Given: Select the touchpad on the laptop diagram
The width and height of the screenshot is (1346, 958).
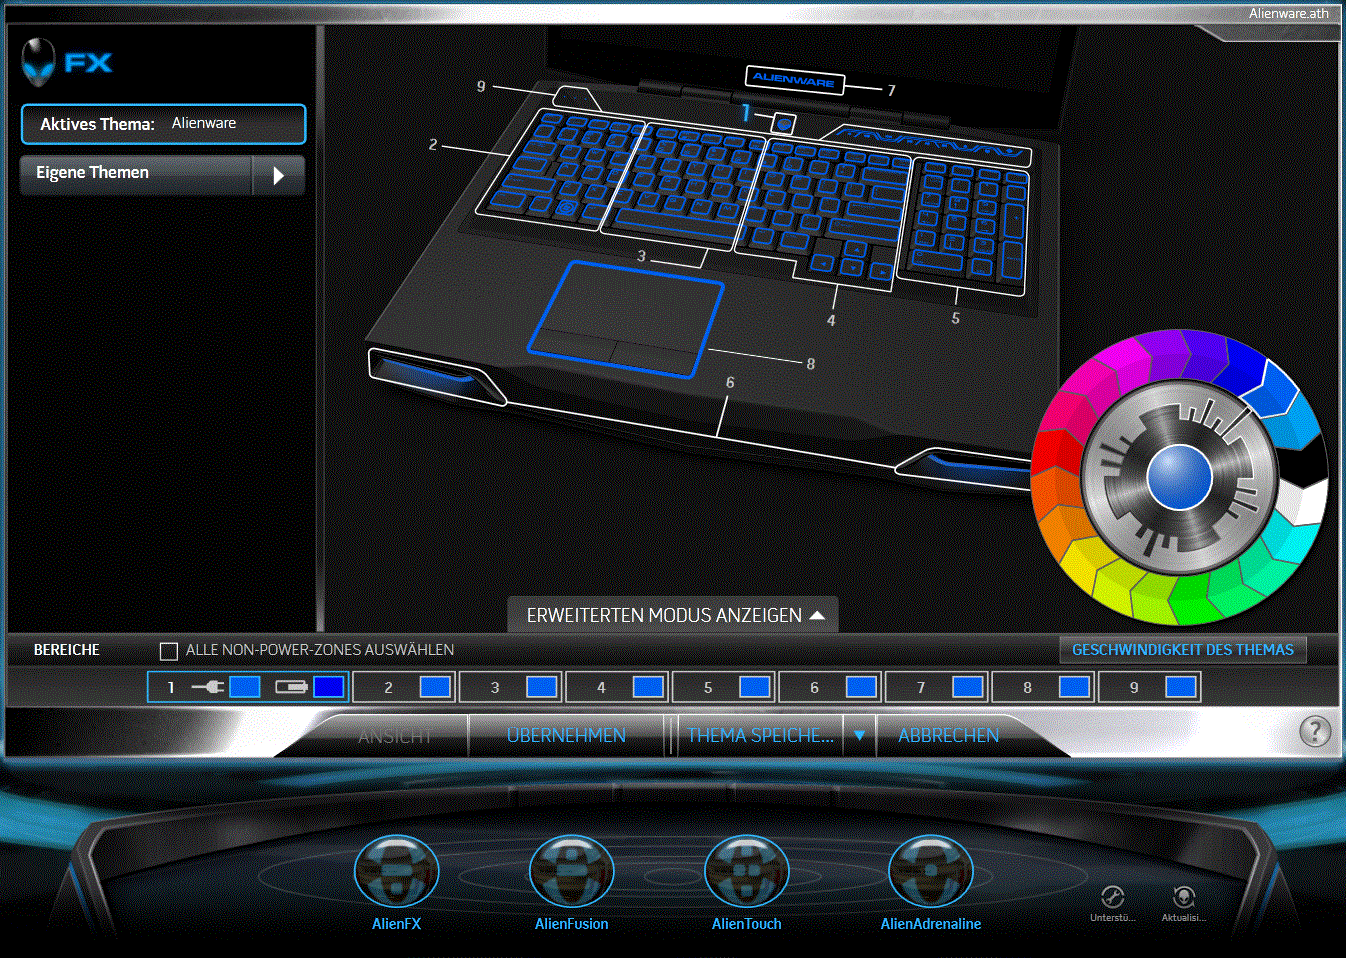Looking at the screenshot, I should 626,319.
